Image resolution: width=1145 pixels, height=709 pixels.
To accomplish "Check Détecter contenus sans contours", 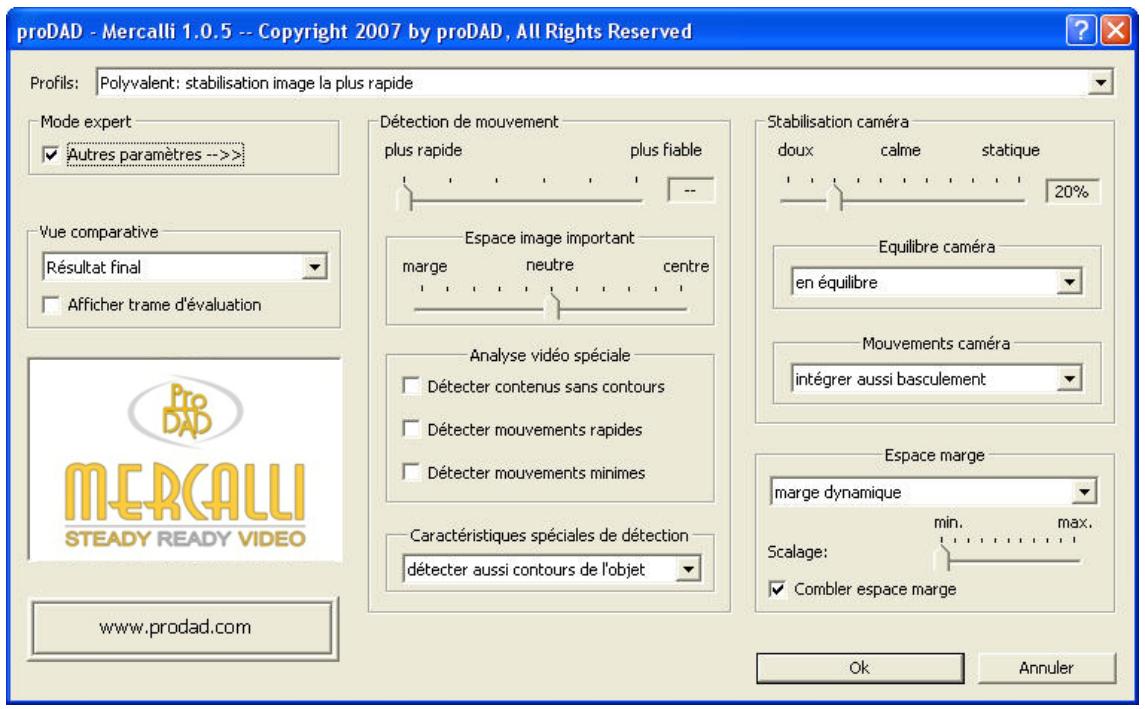I will tap(411, 386).
